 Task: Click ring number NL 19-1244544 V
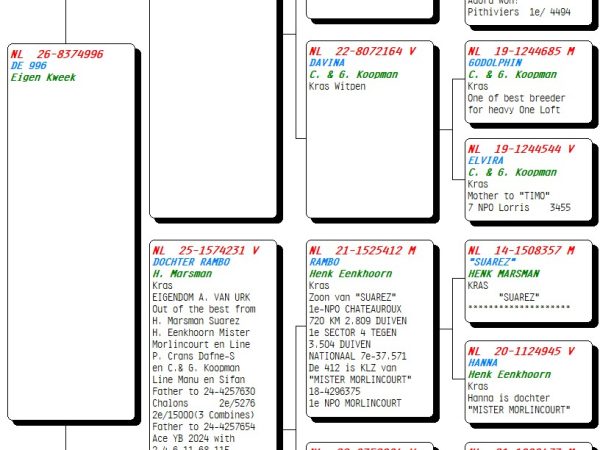coord(521,149)
